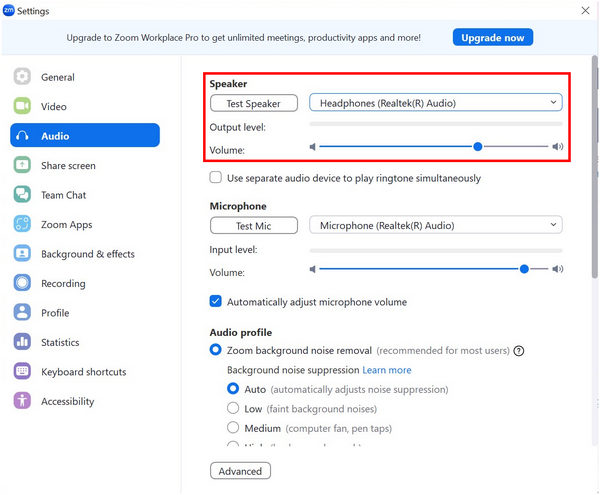
Task: Click the speaker volume high icon
Action: pos(558,147)
